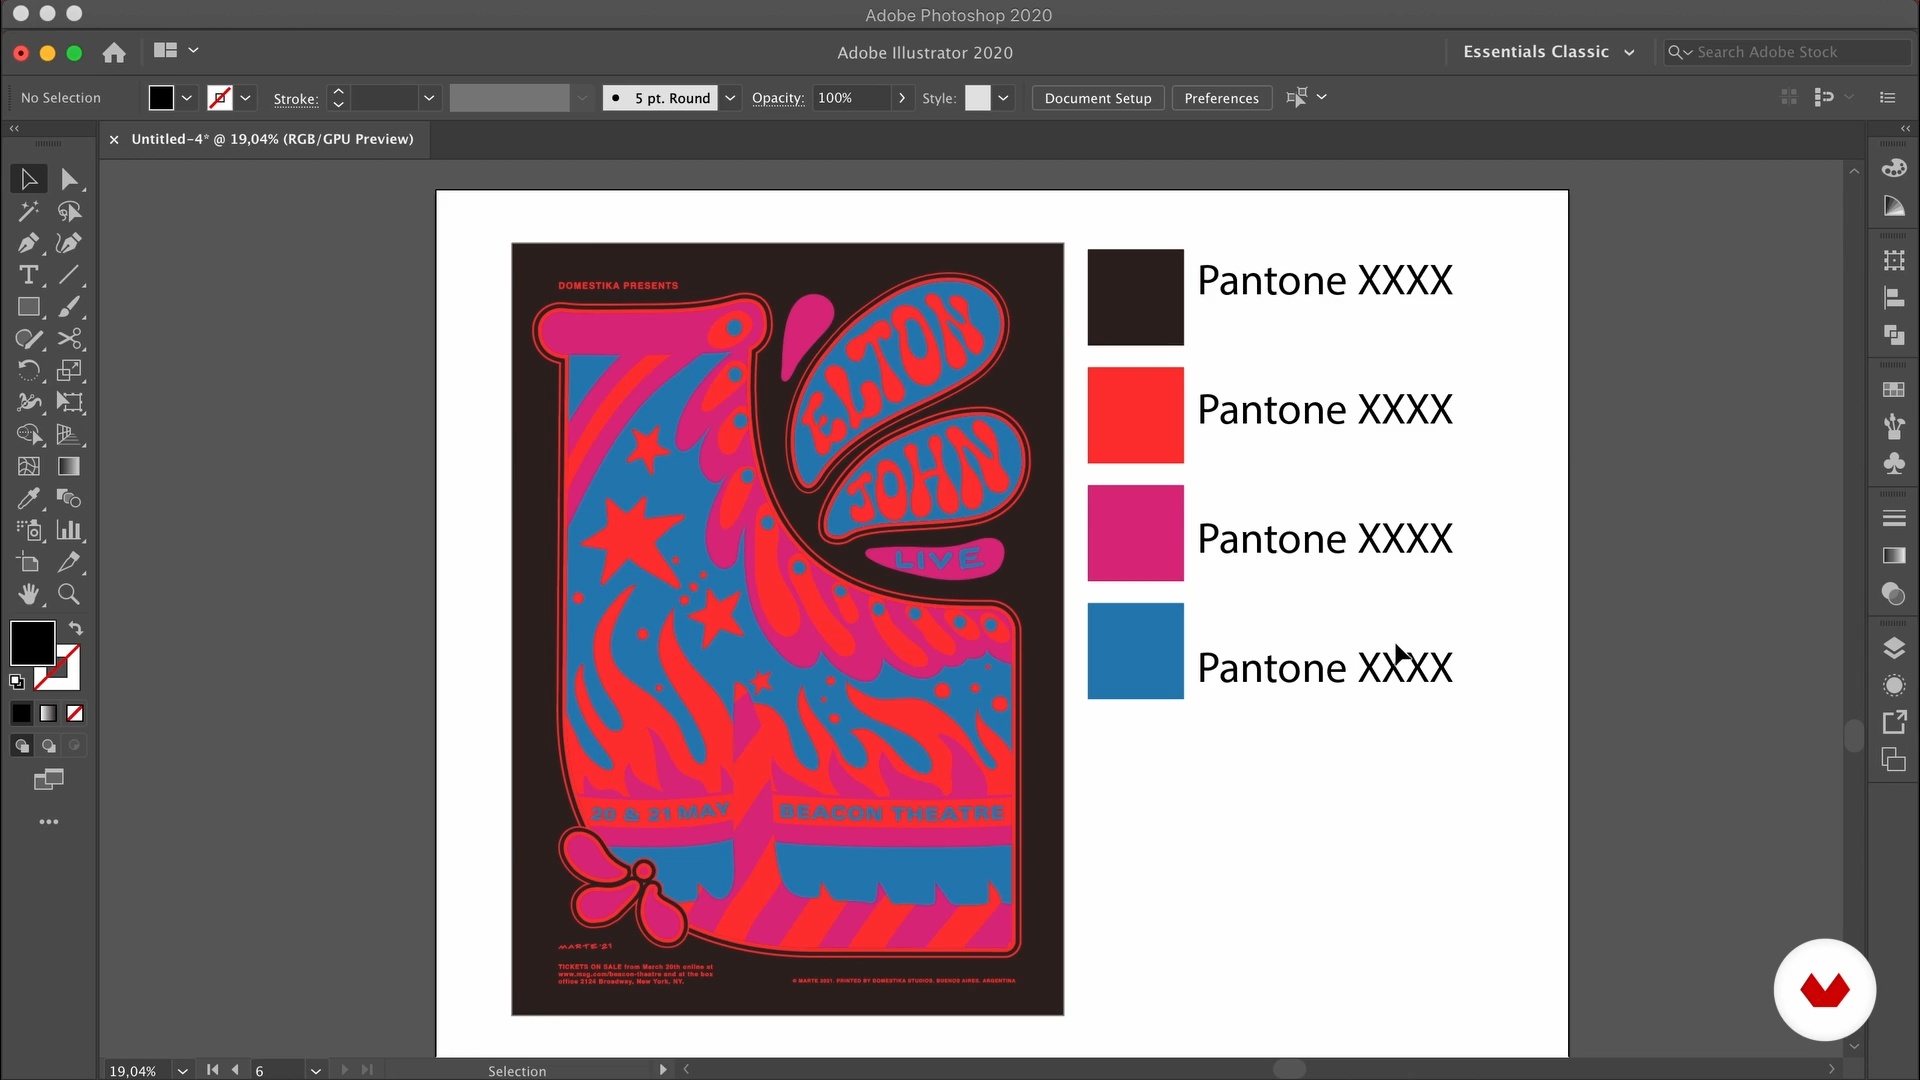Click the Document Setup button
This screenshot has height=1080, width=1920.
1097,98
